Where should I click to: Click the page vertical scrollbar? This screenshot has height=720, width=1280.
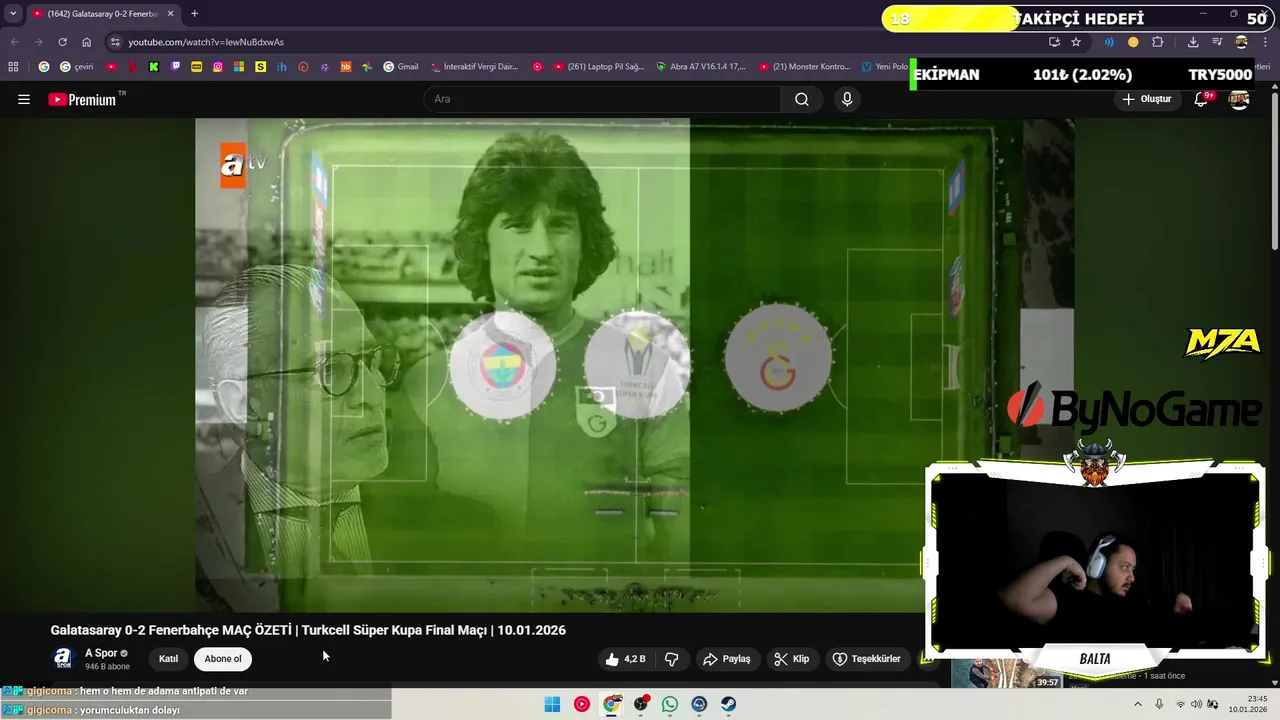(x=1275, y=170)
